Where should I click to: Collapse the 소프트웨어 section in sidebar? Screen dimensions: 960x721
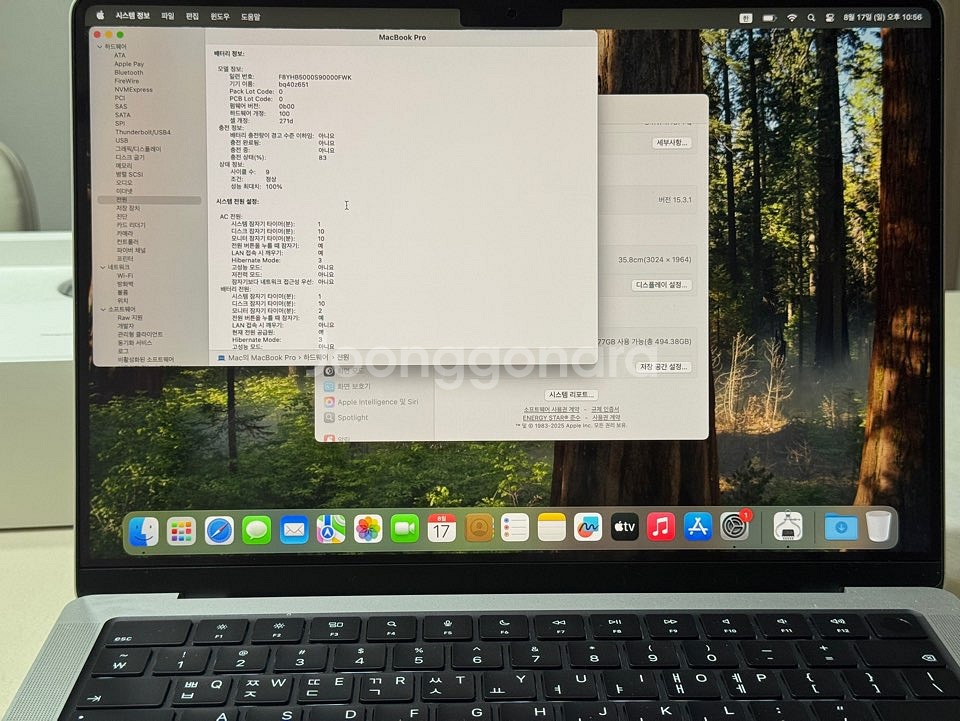103,310
